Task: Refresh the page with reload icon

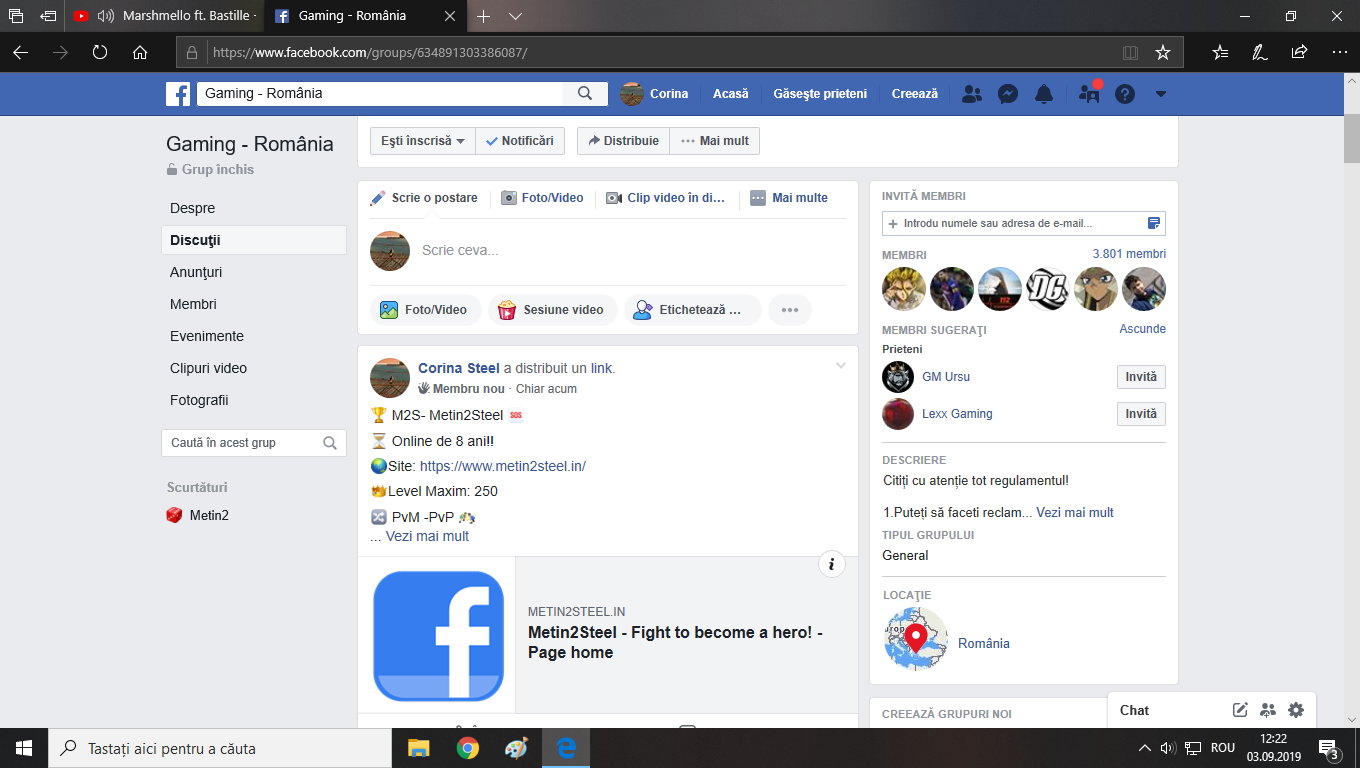Action: (x=100, y=52)
